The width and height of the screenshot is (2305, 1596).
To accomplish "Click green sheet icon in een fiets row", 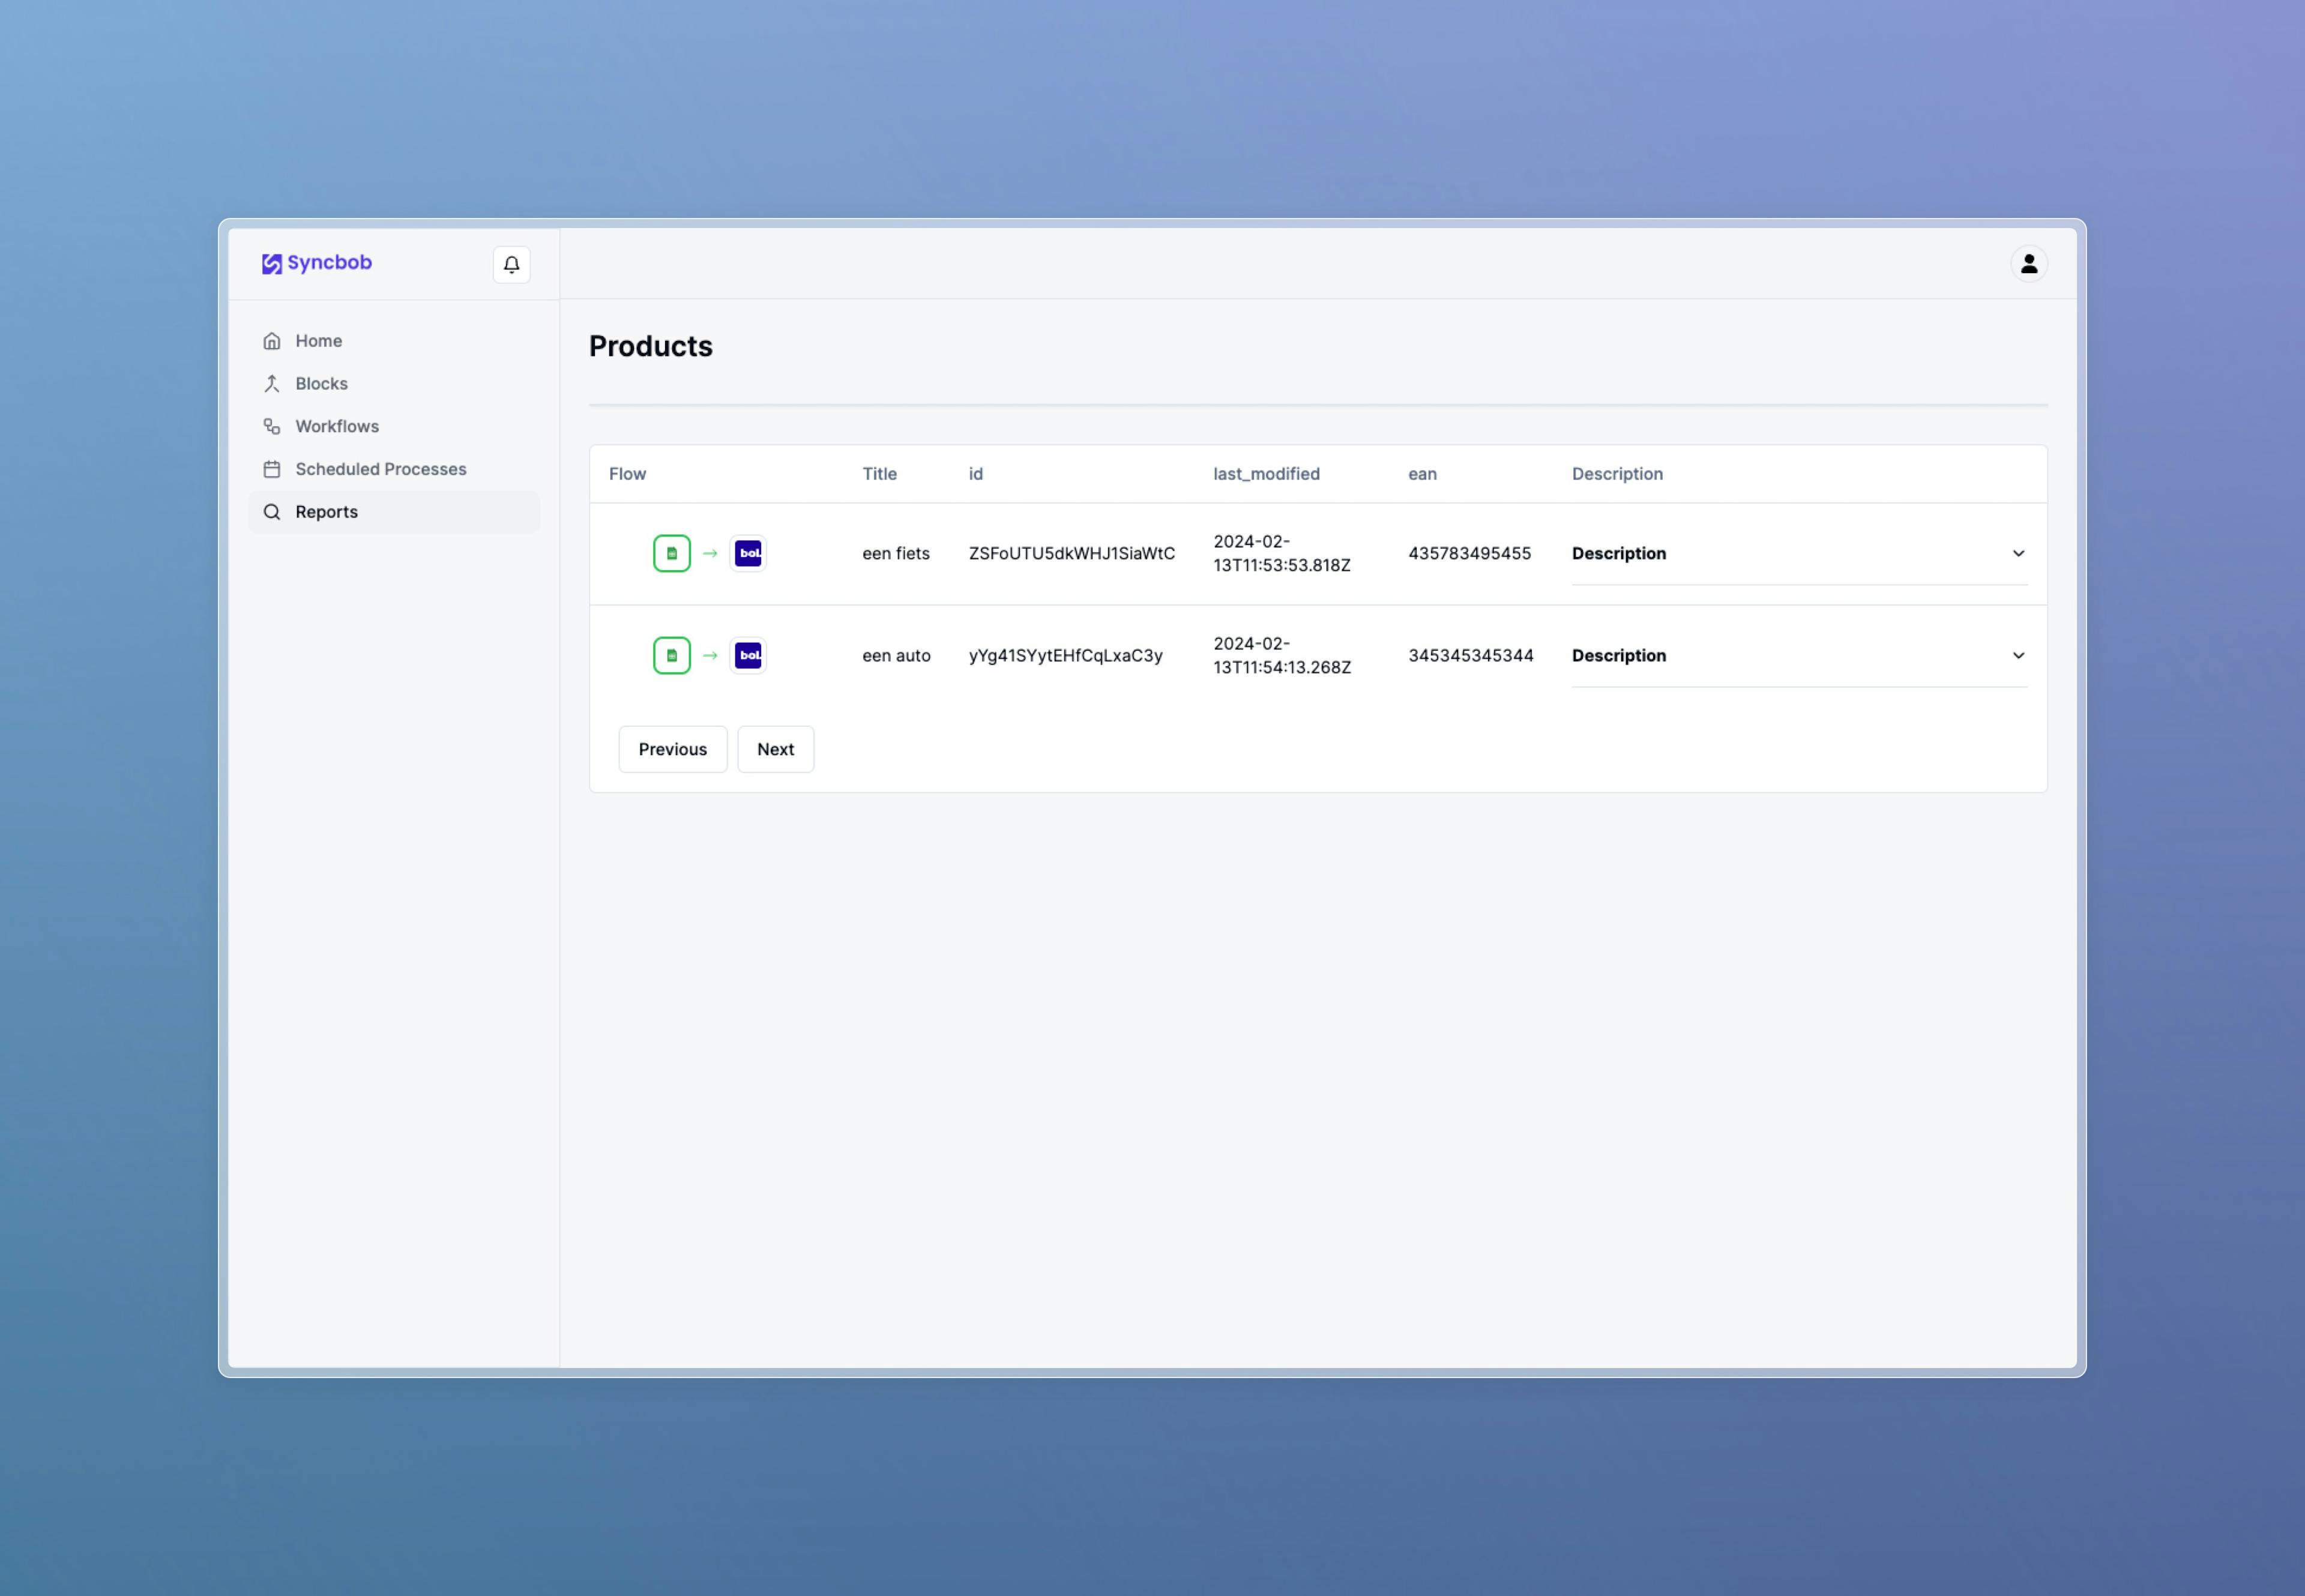I will coord(671,553).
